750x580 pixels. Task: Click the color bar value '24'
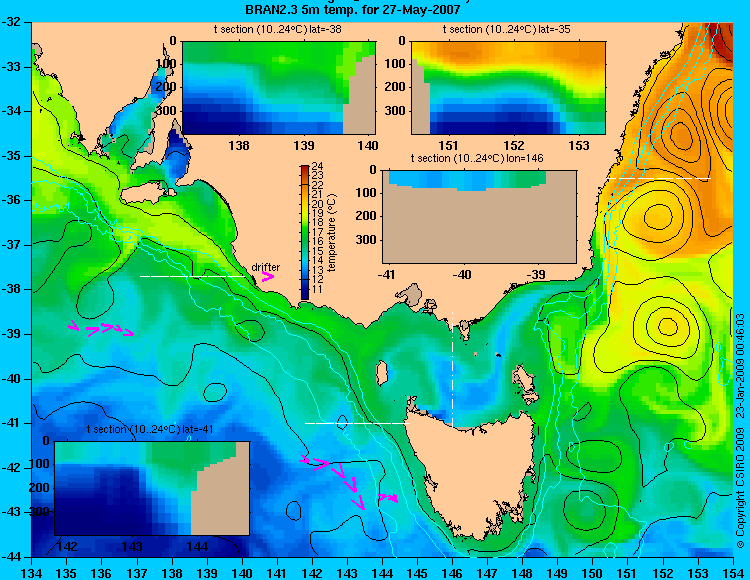(x=317, y=166)
